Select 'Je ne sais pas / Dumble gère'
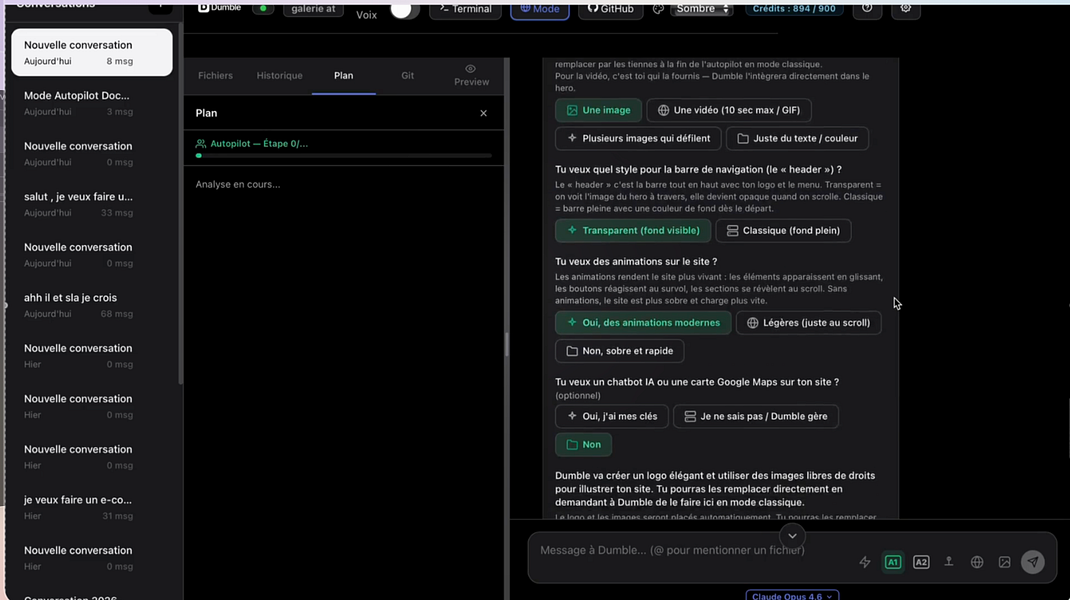The image size is (1070, 600). (756, 416)
